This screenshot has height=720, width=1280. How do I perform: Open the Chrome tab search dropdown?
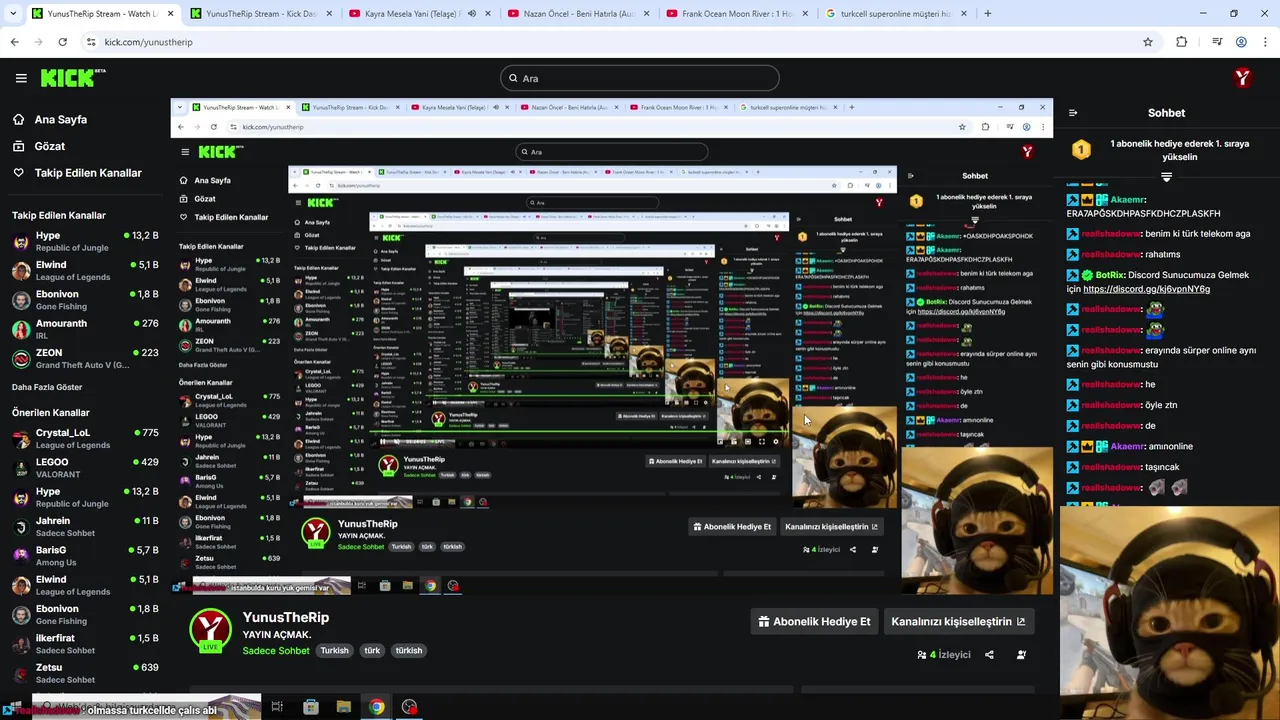coord(11,14)
